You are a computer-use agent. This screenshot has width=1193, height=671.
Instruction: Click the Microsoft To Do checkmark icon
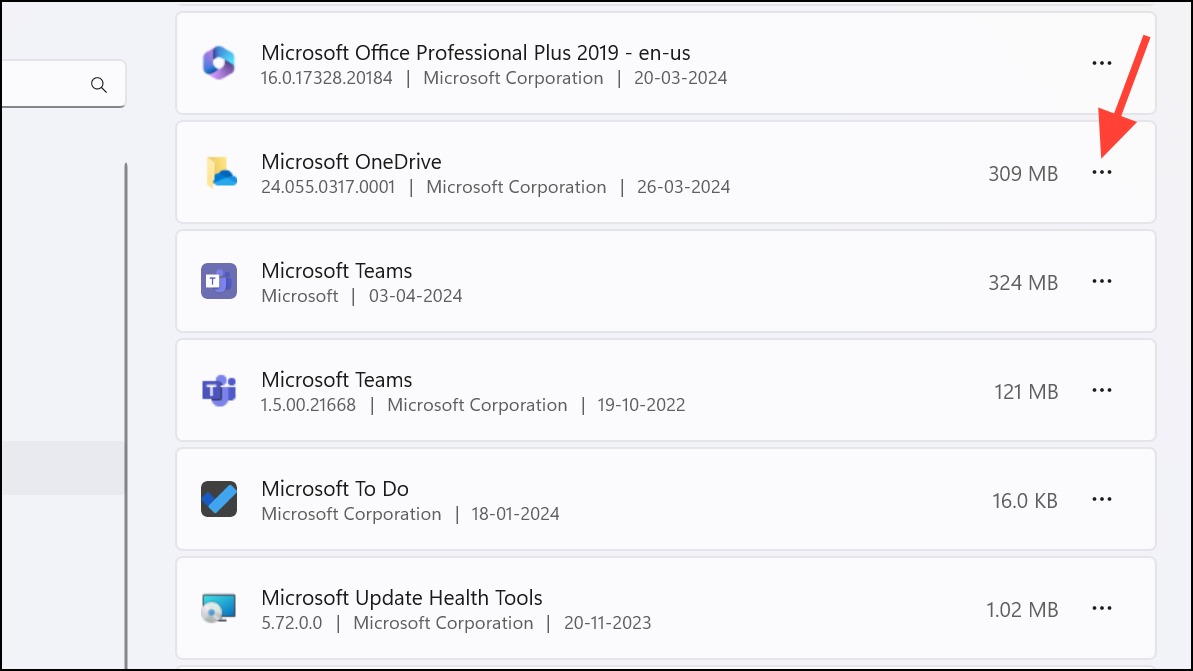[x=219, y=499]
